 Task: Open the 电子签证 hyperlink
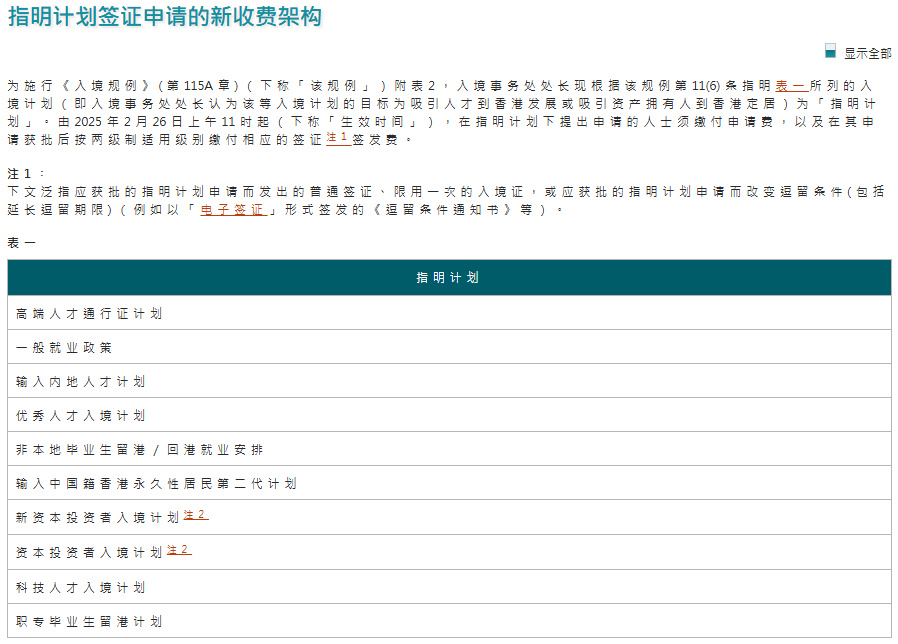(233, 210)
